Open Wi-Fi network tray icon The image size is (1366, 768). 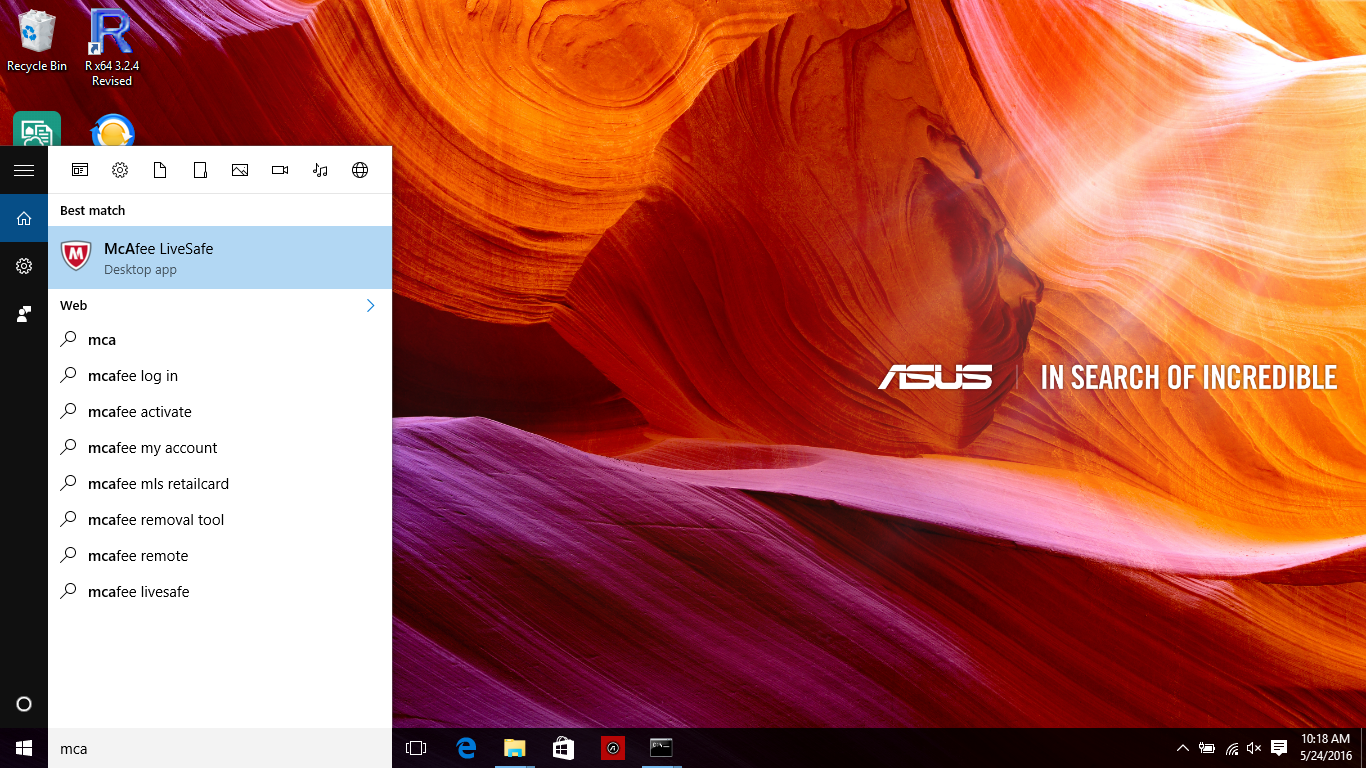pos(1231,748)
